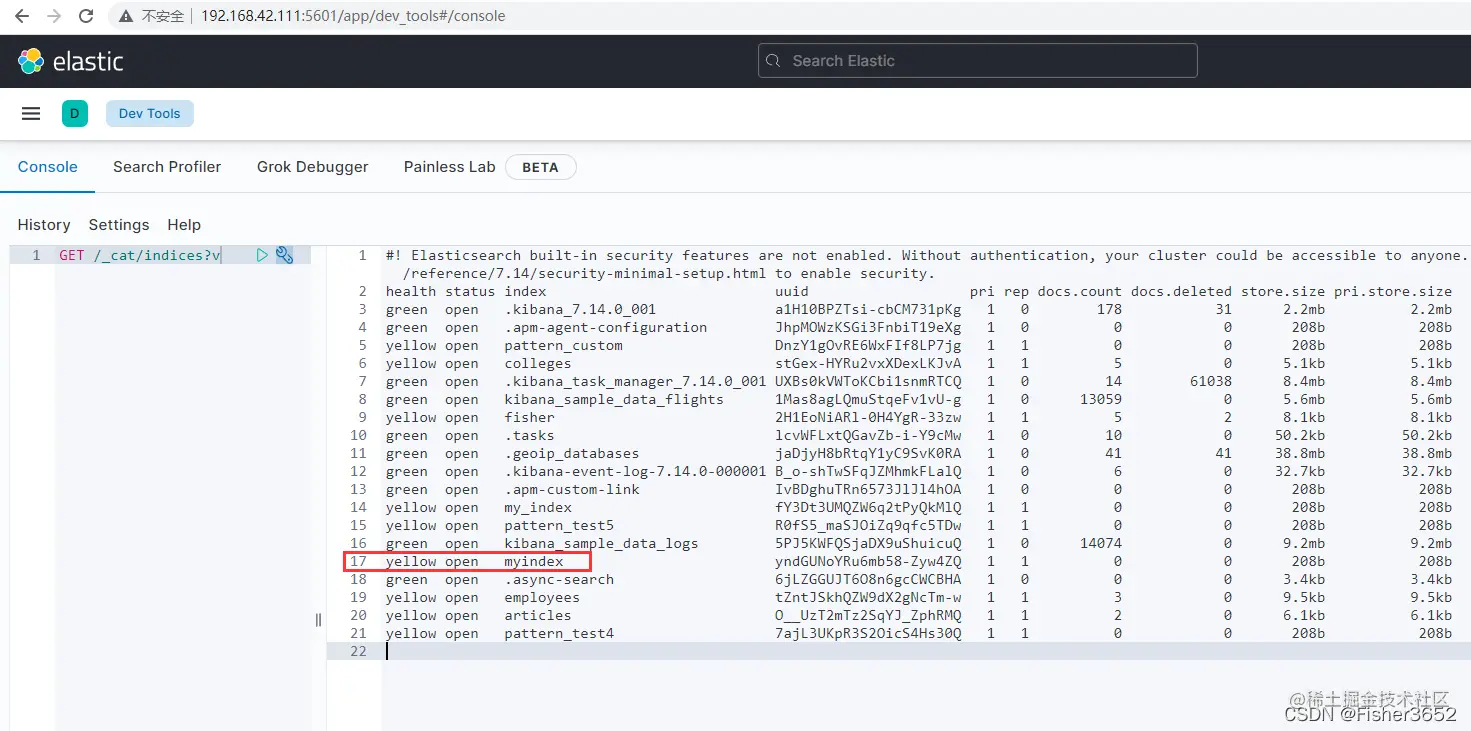Viewport: 1471px width, 731px height.
Task: Click the pattern_custom index name
Action: click(564, 345)
